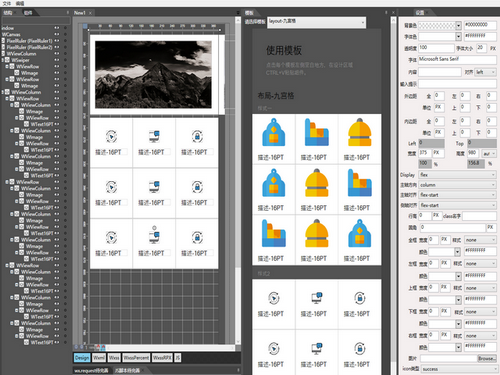Image resolution: width=500 pixels, height=375 pixels.
Task: Collapse the WSwiper tree node
Action: (3, 60)
